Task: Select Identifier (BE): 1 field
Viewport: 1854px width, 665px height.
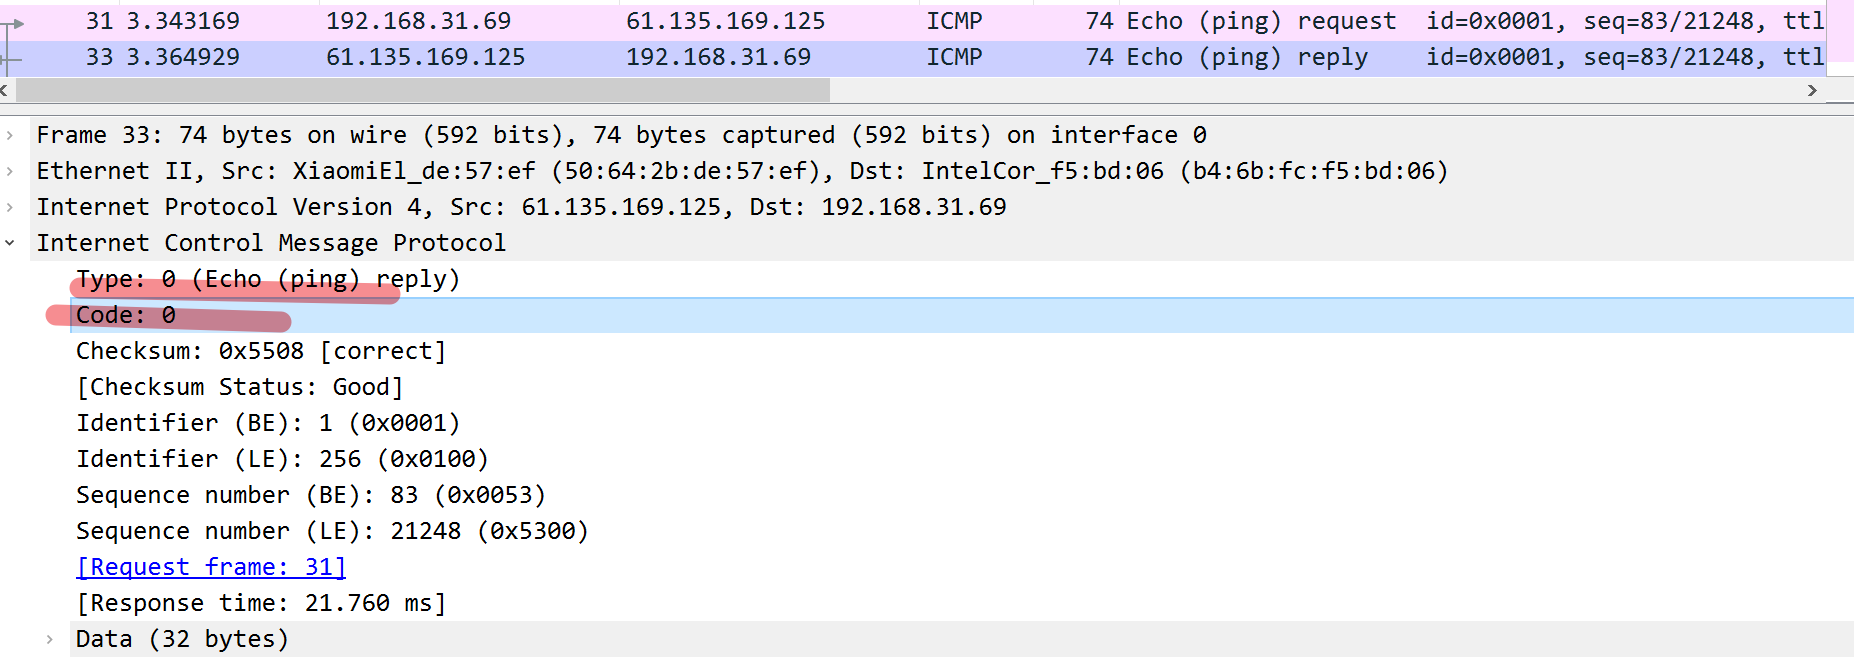Action: tap(267, 423)
